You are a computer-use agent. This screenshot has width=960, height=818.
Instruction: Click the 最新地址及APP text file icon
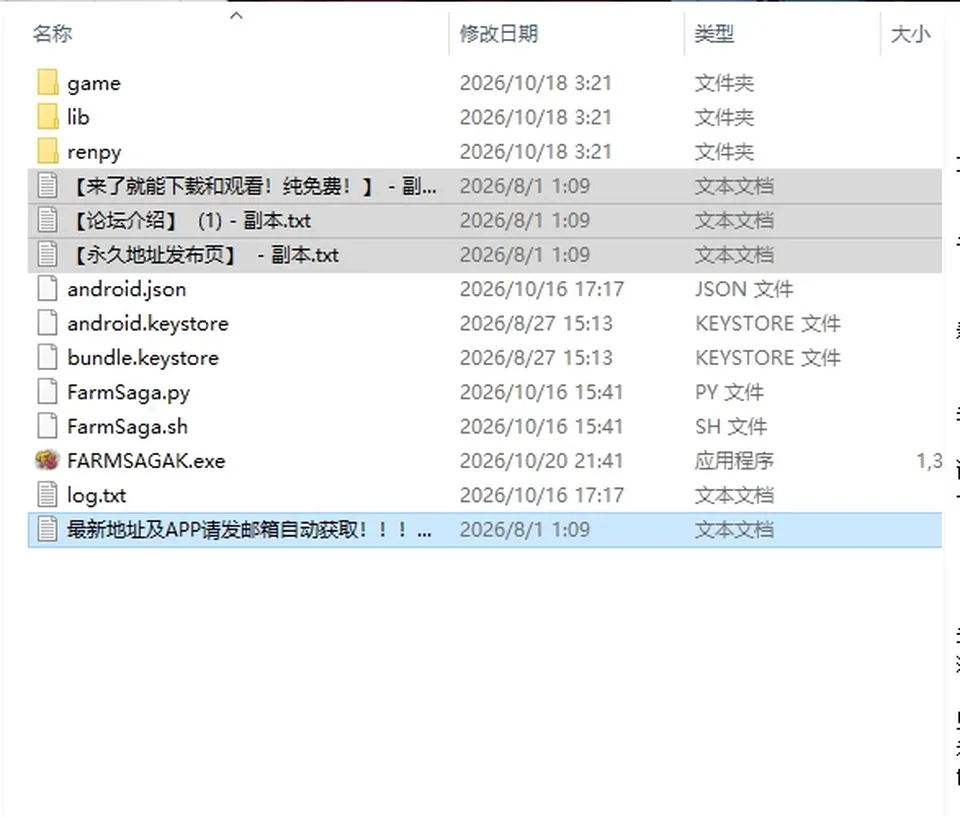pyautogui.click(x=48, y=530)
